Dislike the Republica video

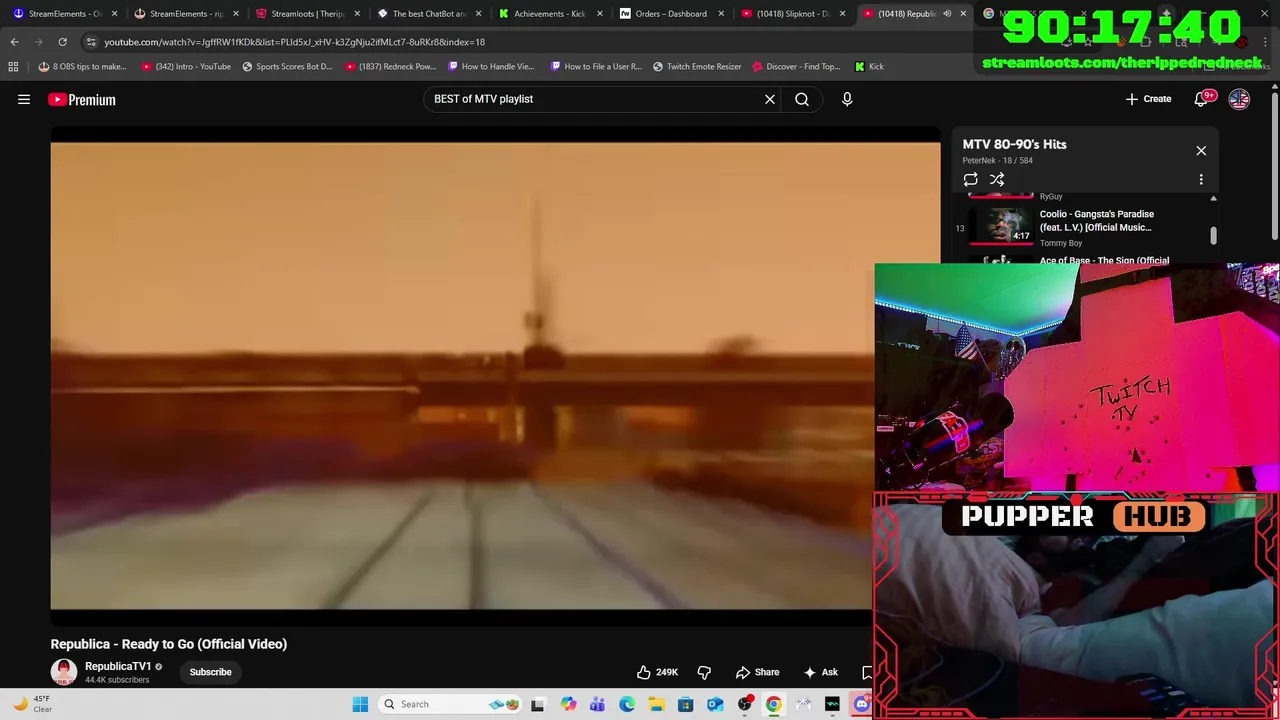[704, 672]
